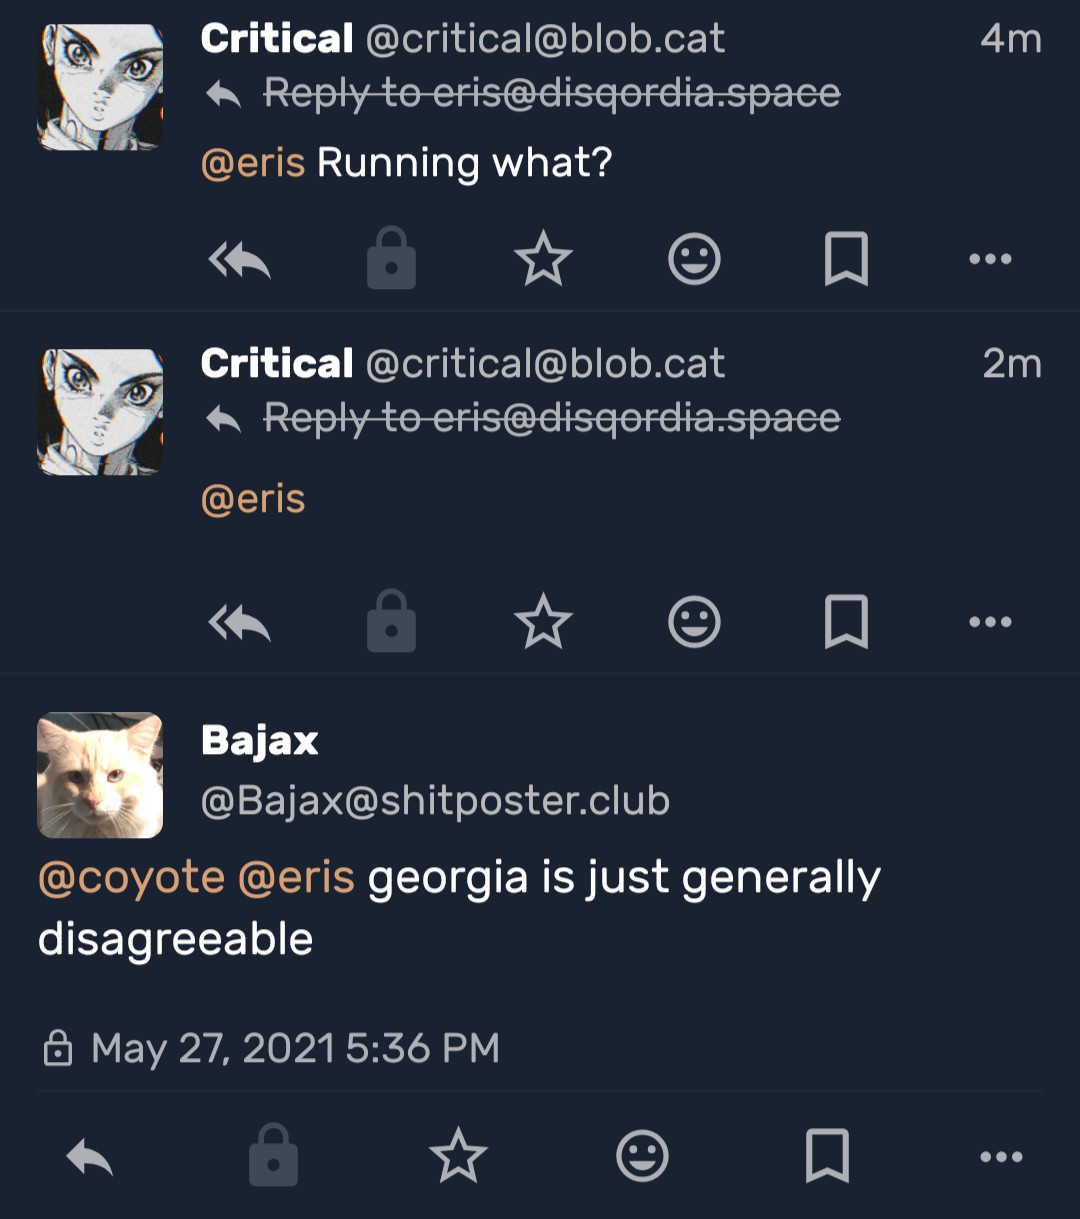Click the May 27, 2021 5:36 PM timestamp

(x=295, y=1048)
